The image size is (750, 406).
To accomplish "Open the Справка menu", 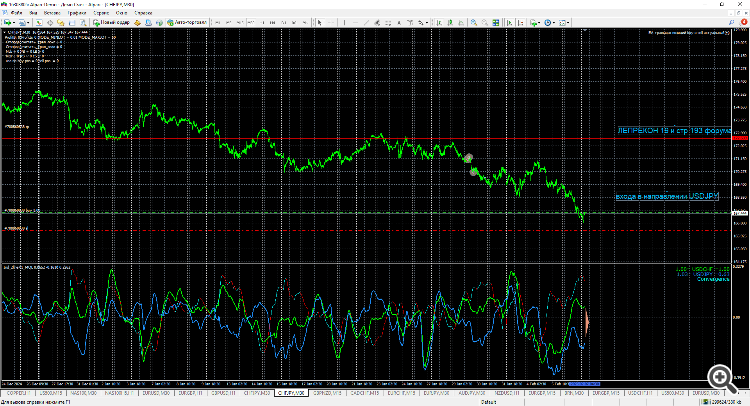I will 143,13.
